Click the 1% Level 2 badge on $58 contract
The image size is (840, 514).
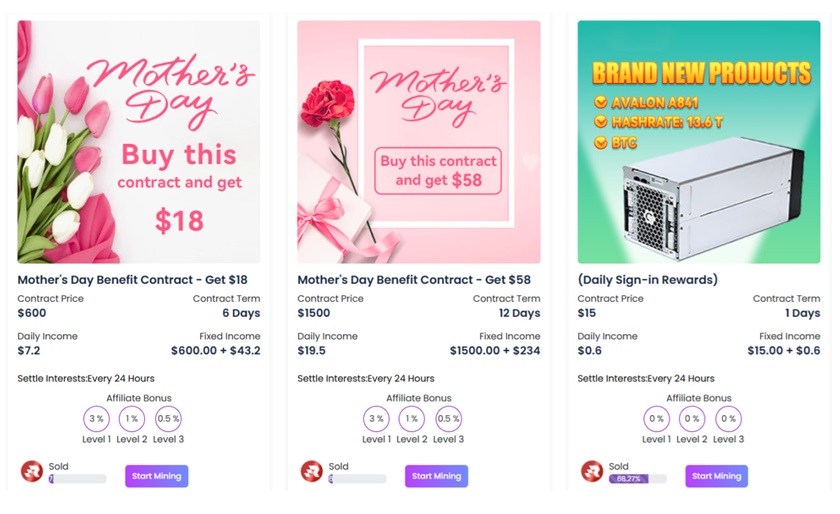coord(412,419)
